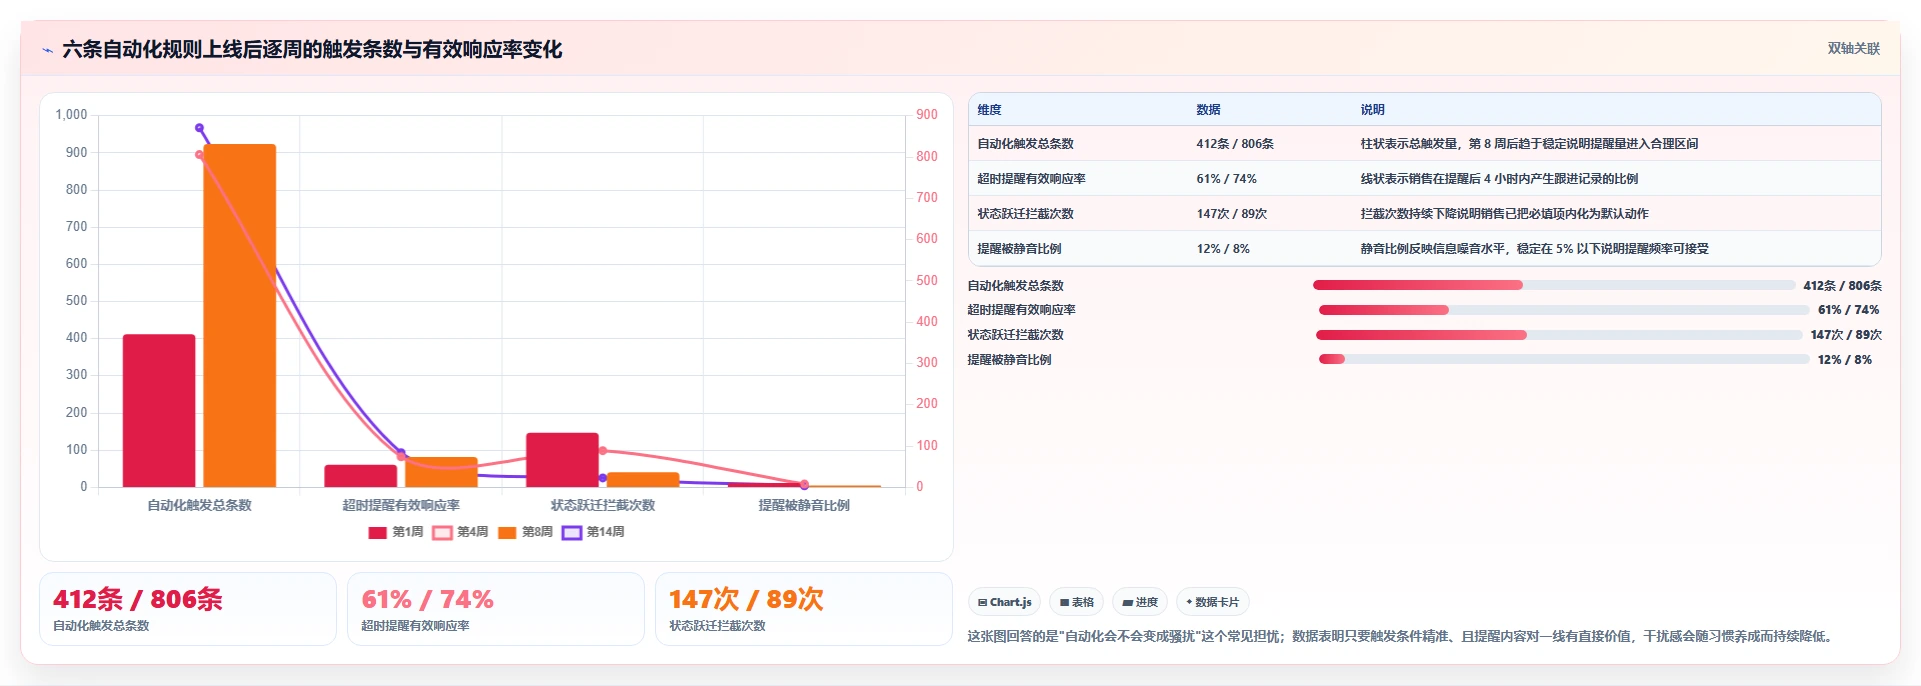Click the 数据卡片 tag pill
The image size is (1921, 686).
tap(1213, 602)
